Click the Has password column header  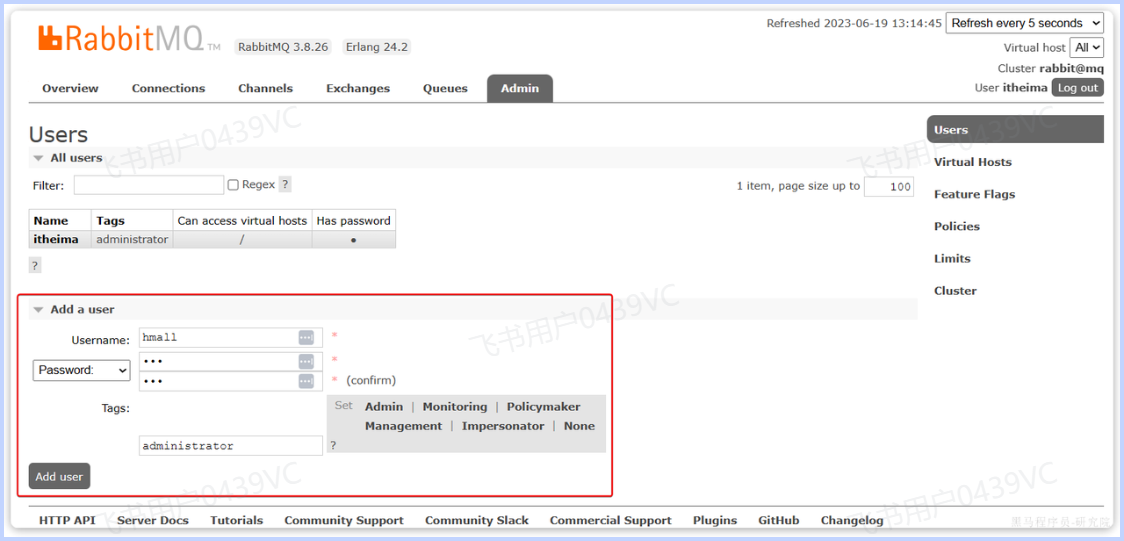353,221
